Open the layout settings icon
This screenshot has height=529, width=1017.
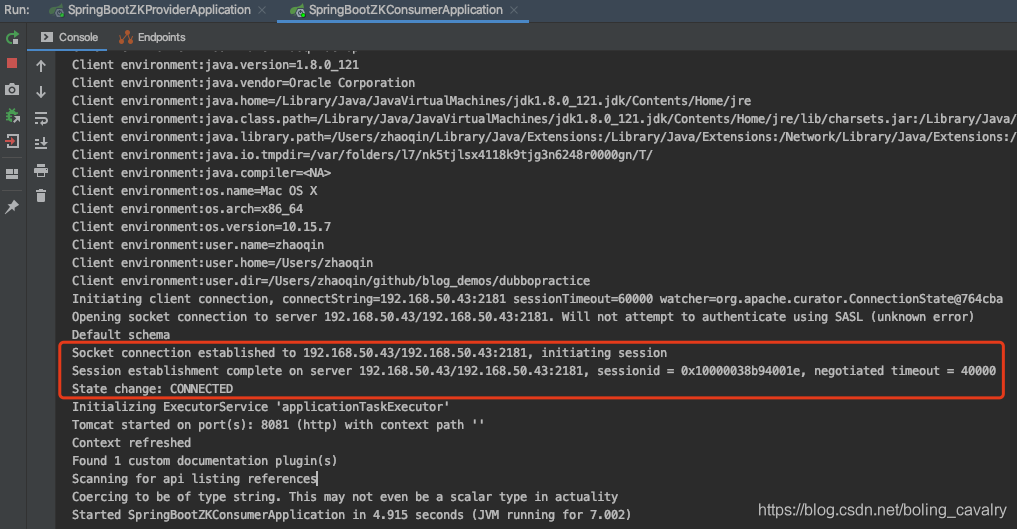click(12, 174)
